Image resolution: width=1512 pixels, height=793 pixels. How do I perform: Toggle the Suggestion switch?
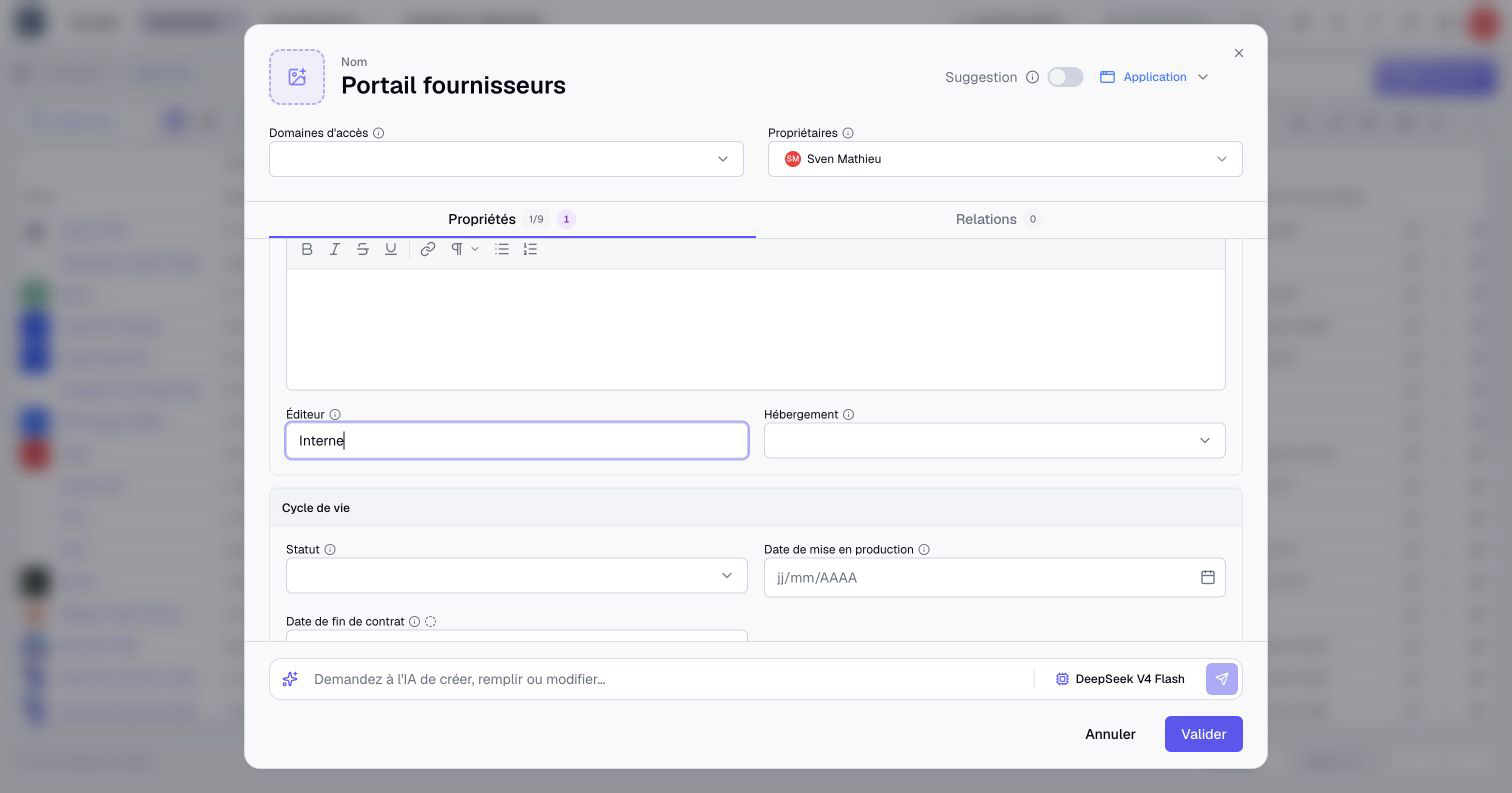pyautogui.click(x=1065, y=77)
